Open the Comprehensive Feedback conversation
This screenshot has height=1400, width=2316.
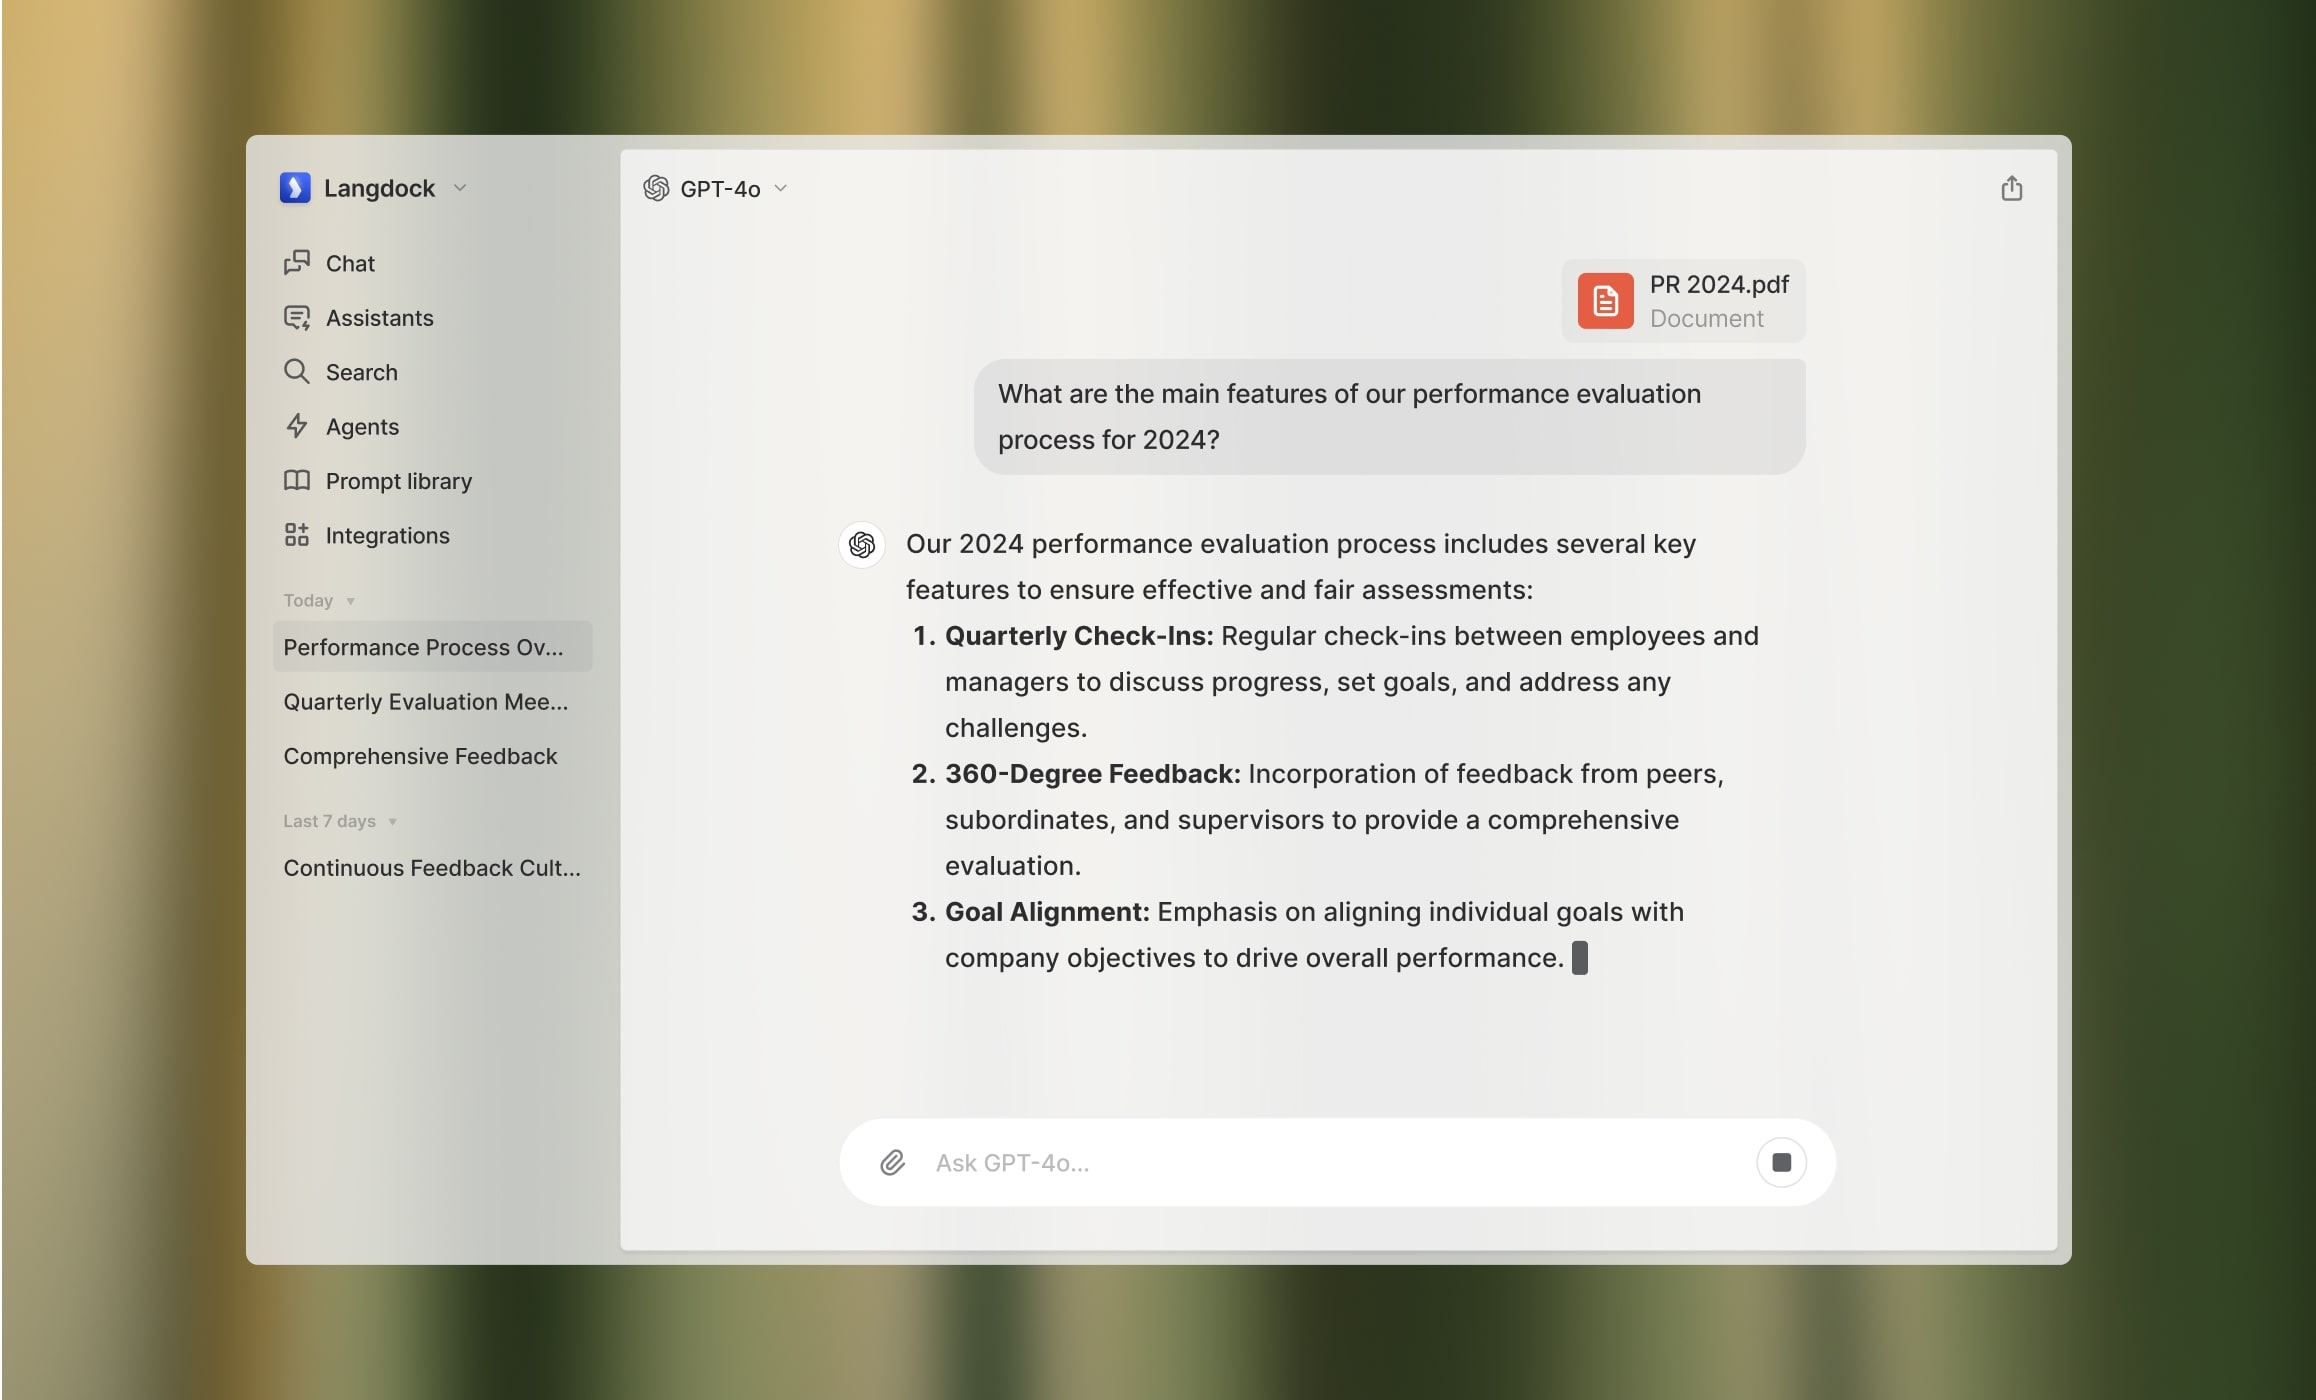[420, 755]
